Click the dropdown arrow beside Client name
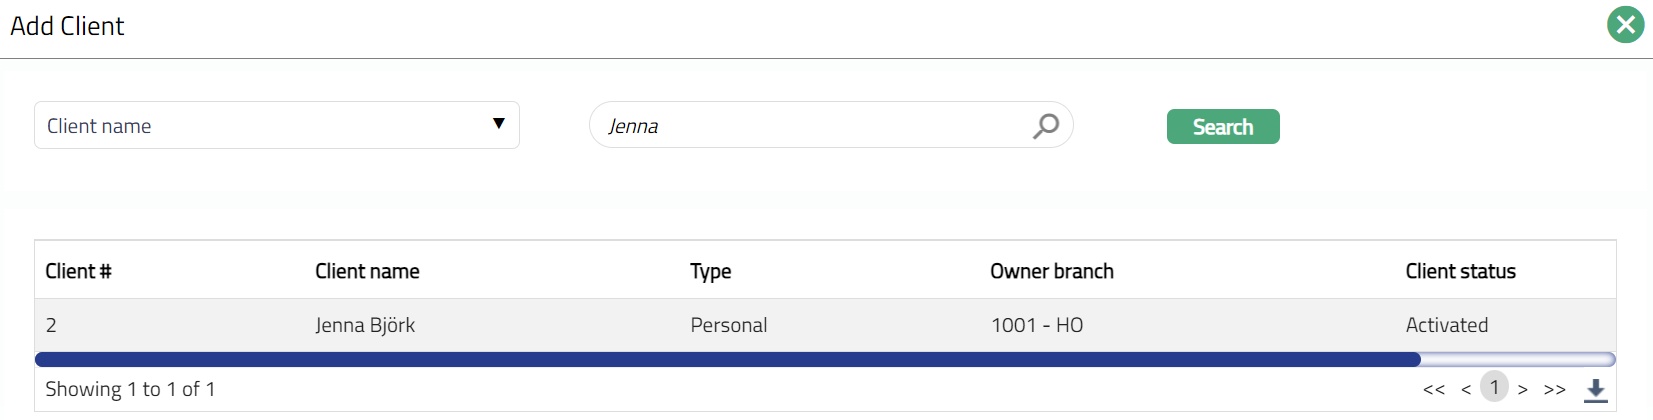This screenshot has width=1653, height=420. pyautogui.click(x=499, y=124)
